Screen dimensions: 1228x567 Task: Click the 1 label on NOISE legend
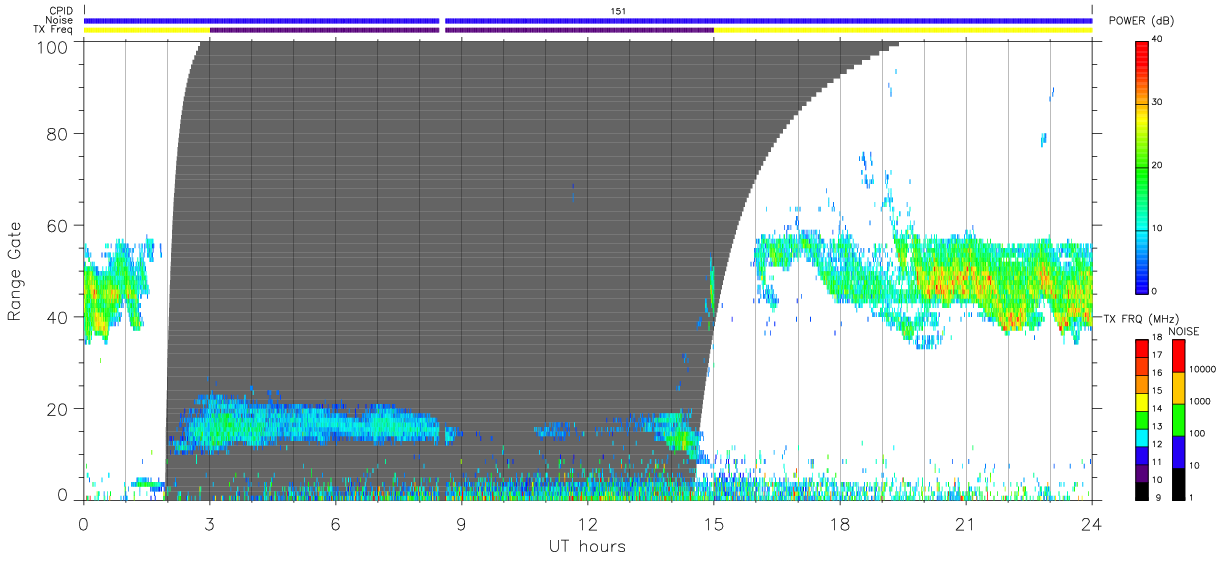(x=1189, y=497)
